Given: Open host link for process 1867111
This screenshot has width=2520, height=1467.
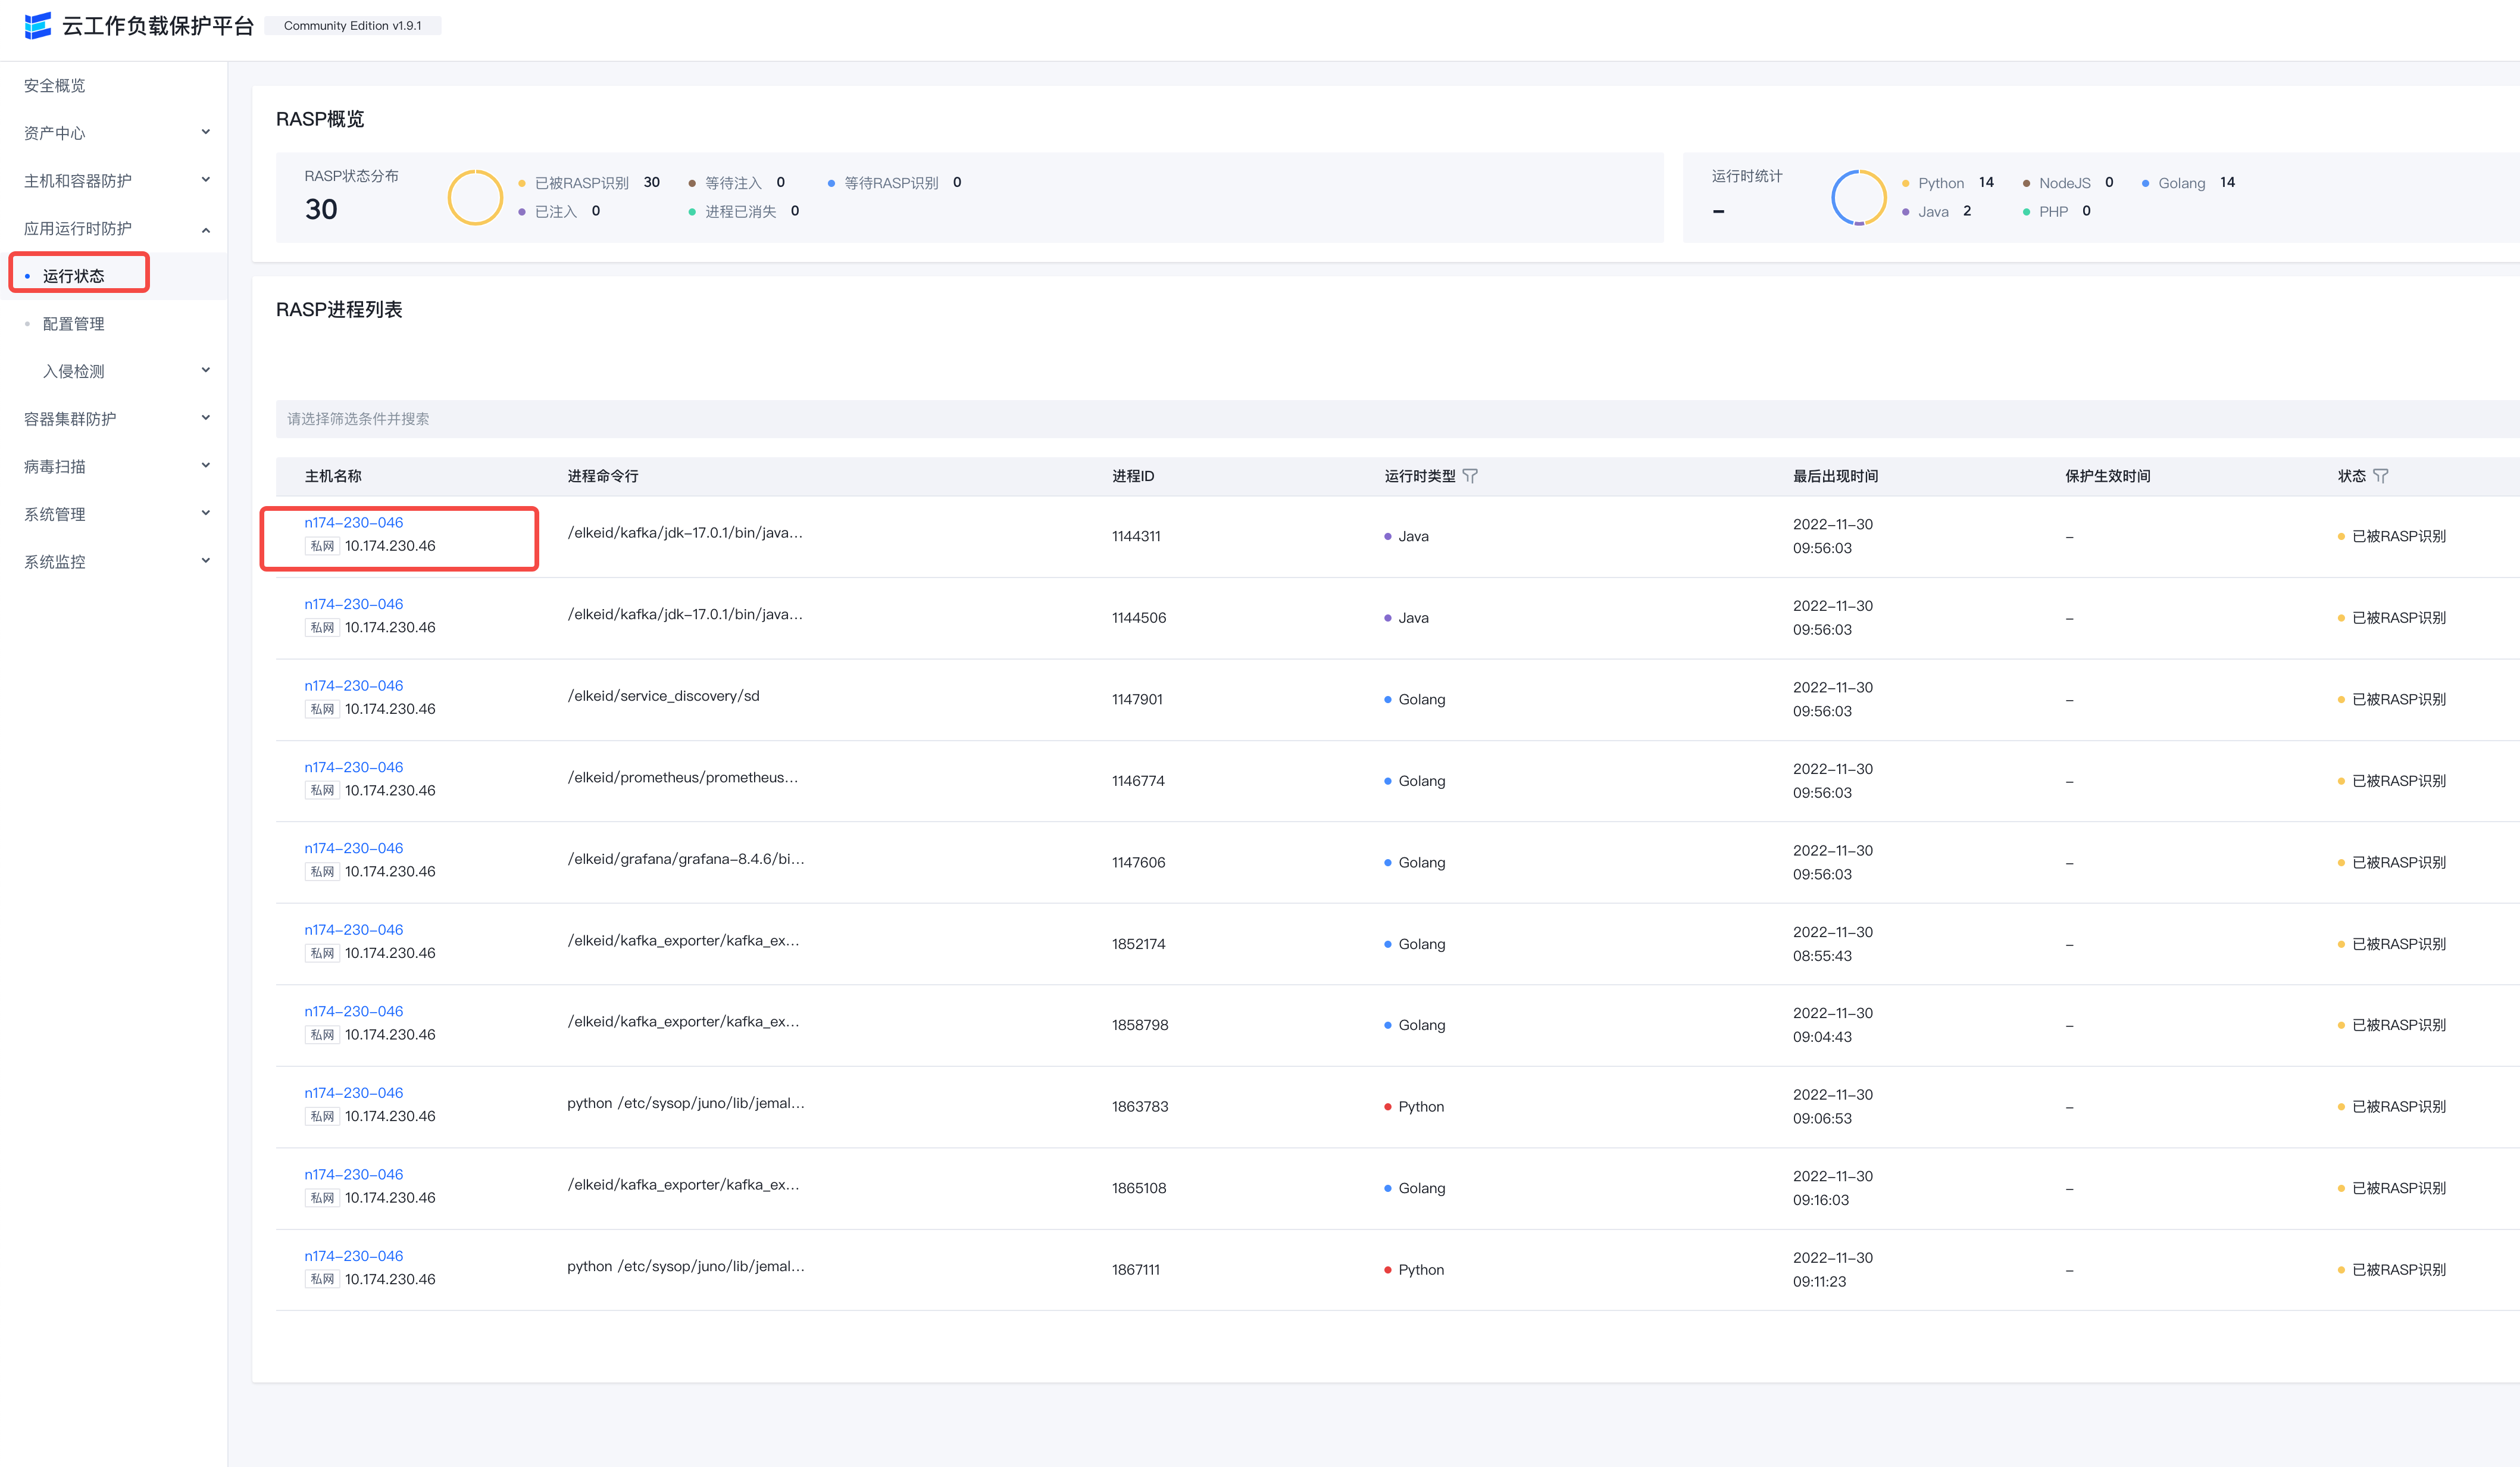Looking at the screenshot, I should pyautogui.click(x=354, y=1256).
